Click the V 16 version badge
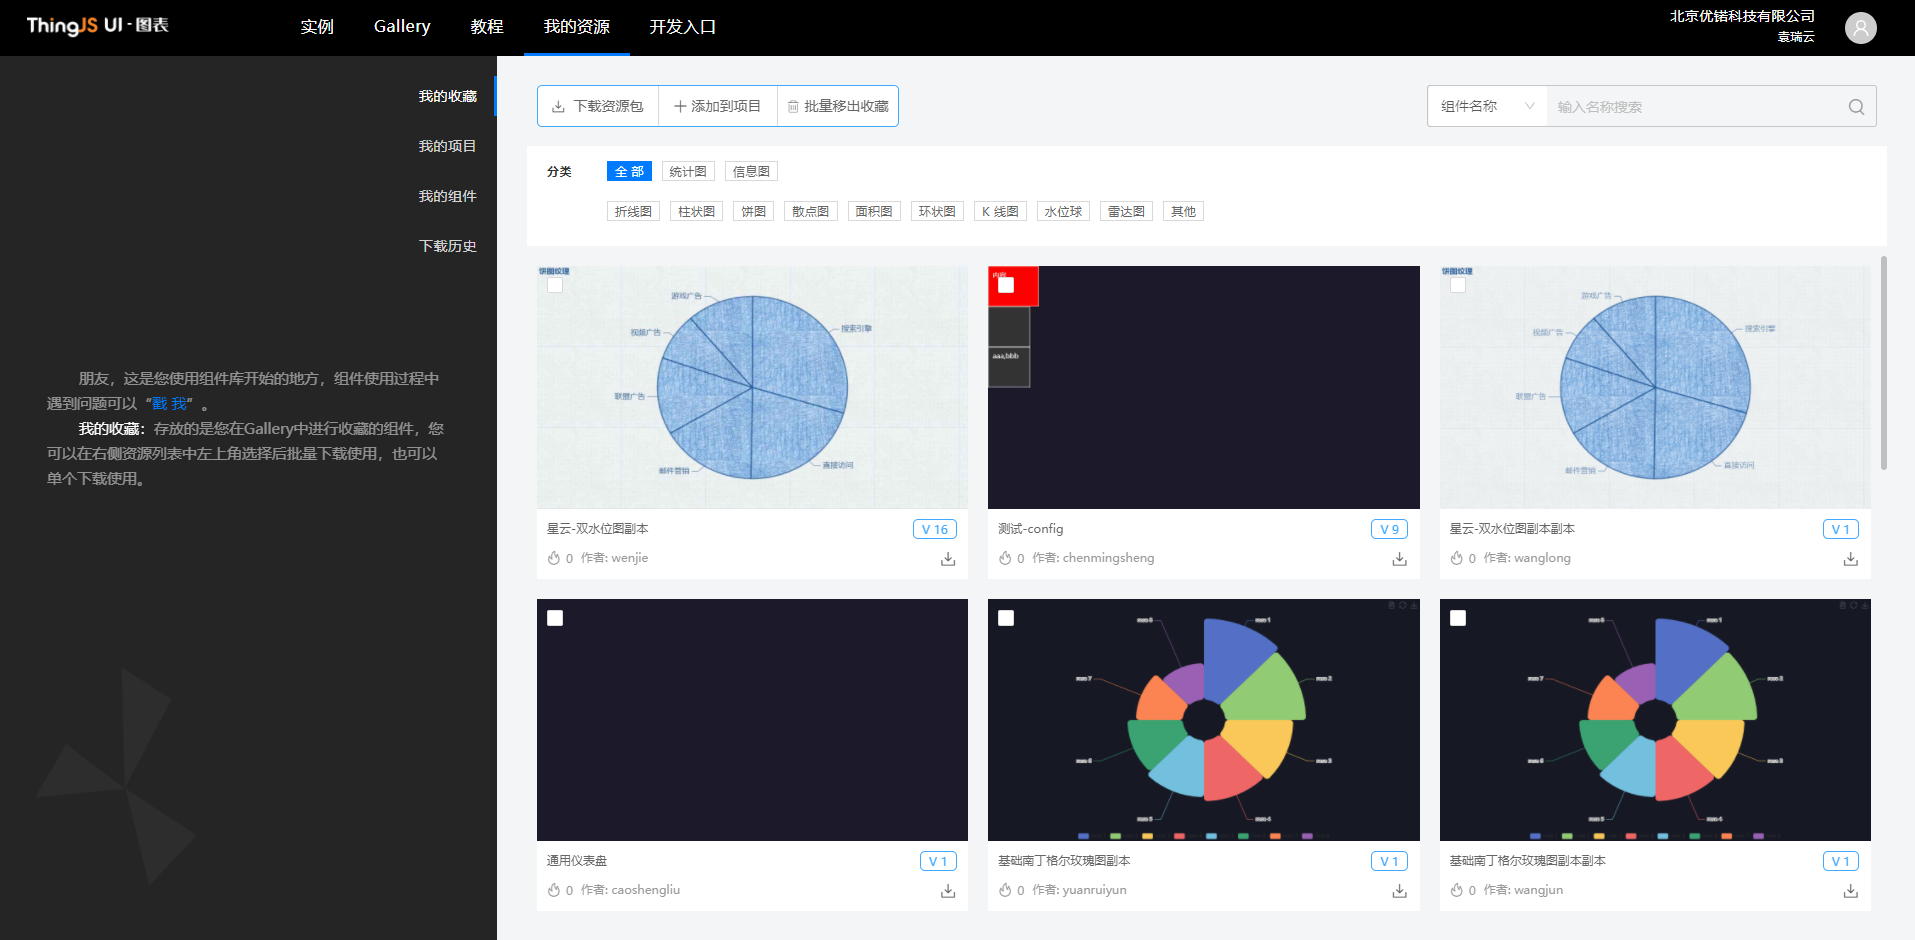Screen dimensions: 1915x940 (x=935, y=529)
